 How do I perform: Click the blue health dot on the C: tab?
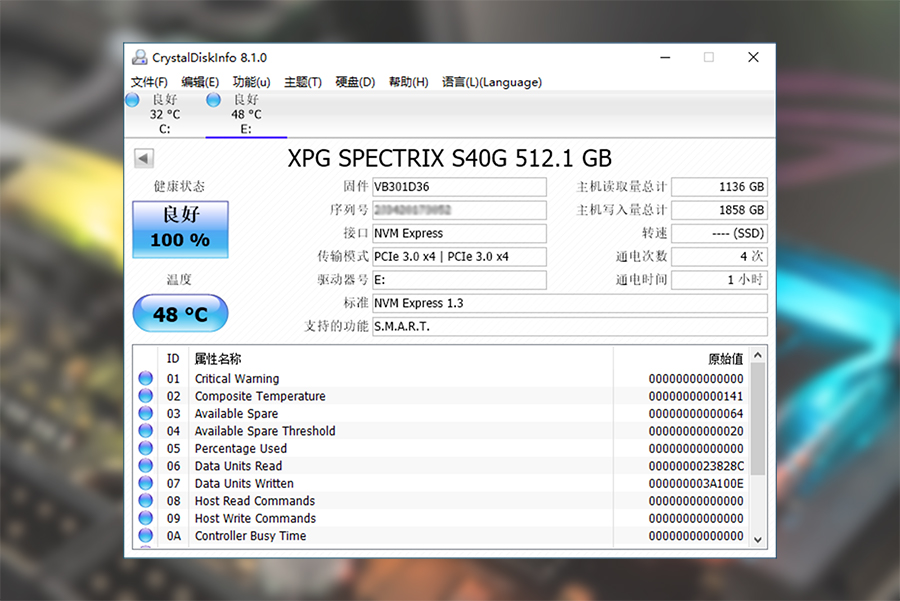(132, 100)
